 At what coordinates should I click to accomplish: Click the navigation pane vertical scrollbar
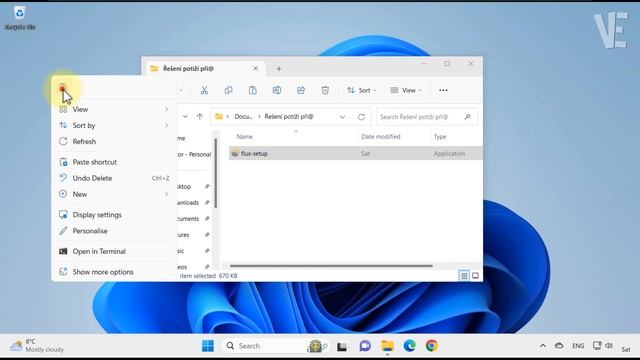[216, 173]
